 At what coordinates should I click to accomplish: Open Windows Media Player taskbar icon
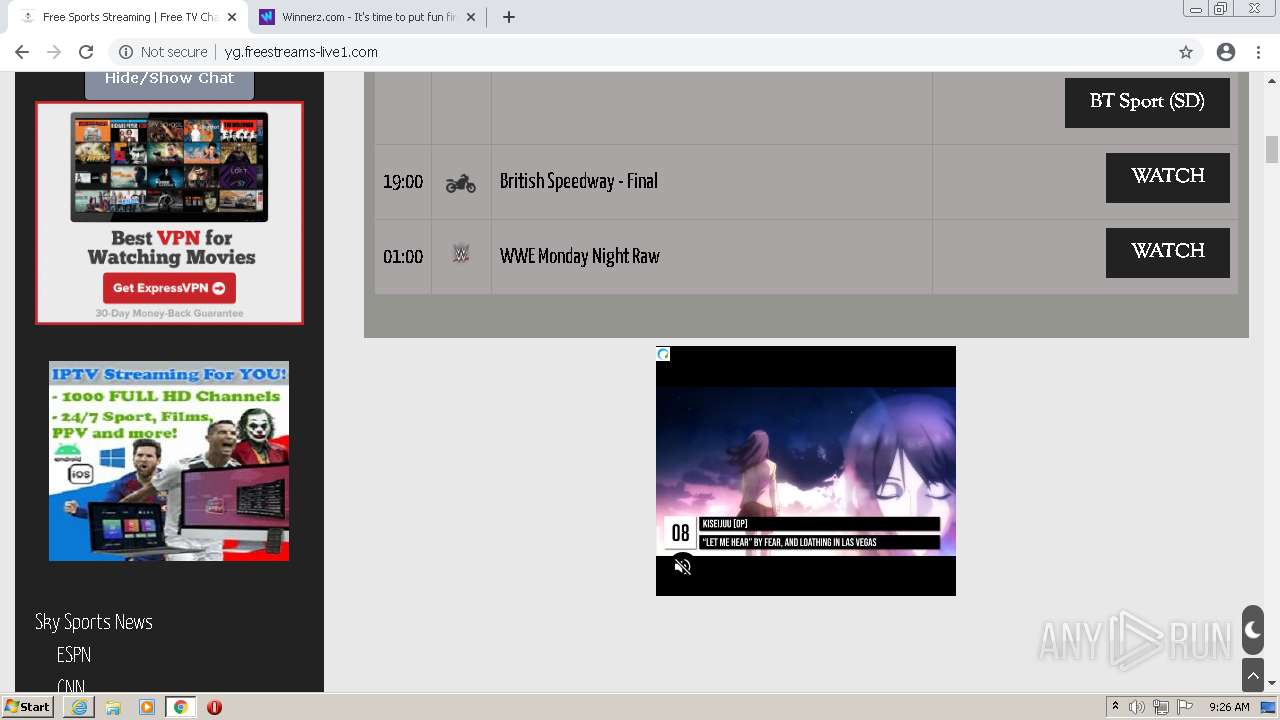coord(147,707)
